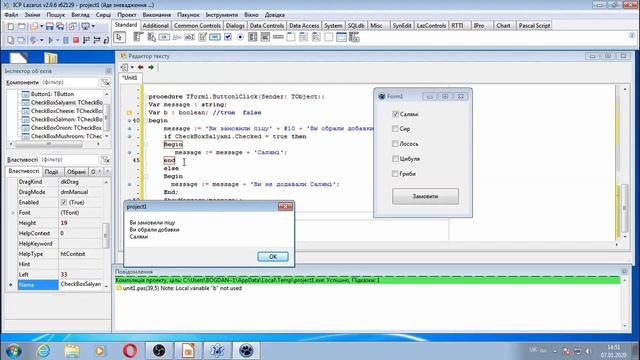Click the New Form toolbar icon
Viewport: 640px width, 360px height.
pos(22,27)
